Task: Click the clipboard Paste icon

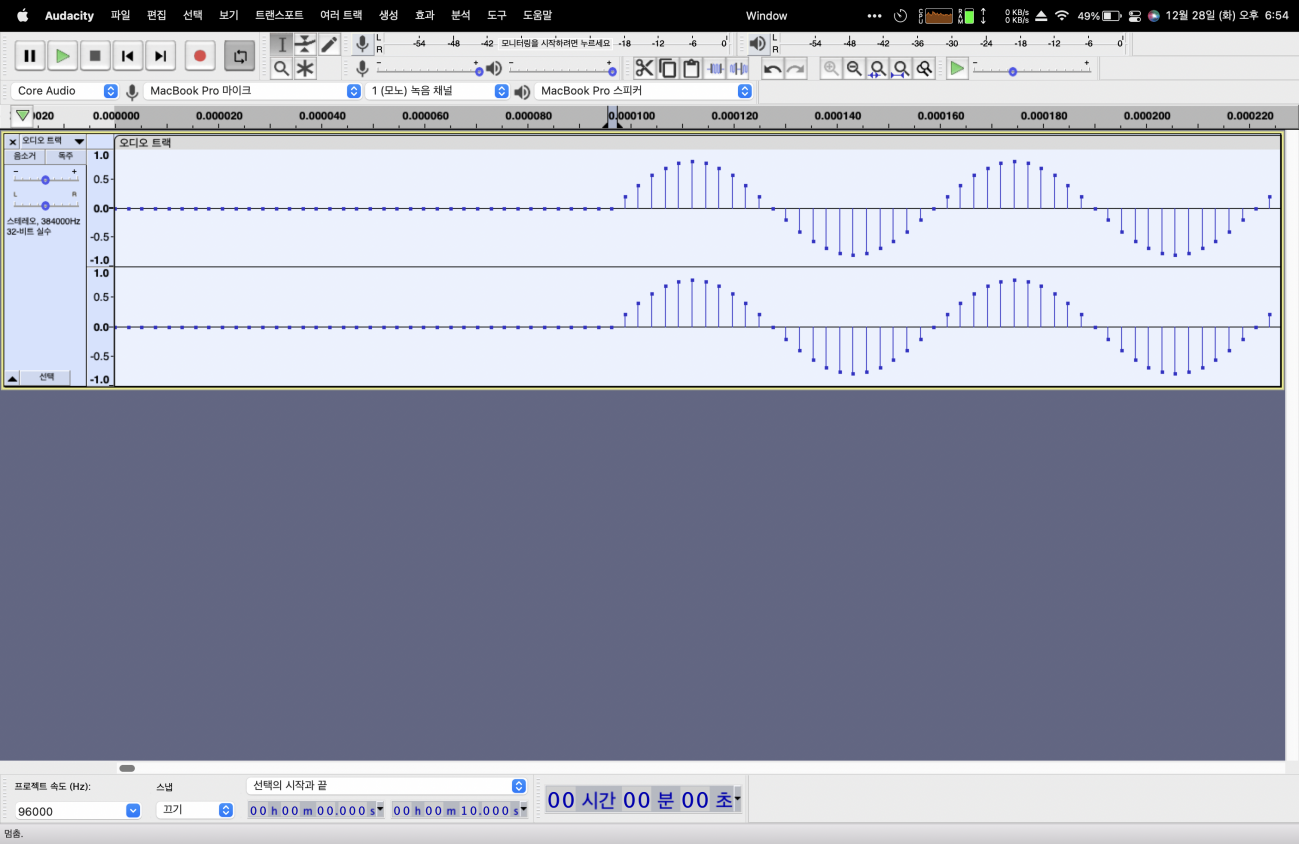Action: tap(691, 68)
